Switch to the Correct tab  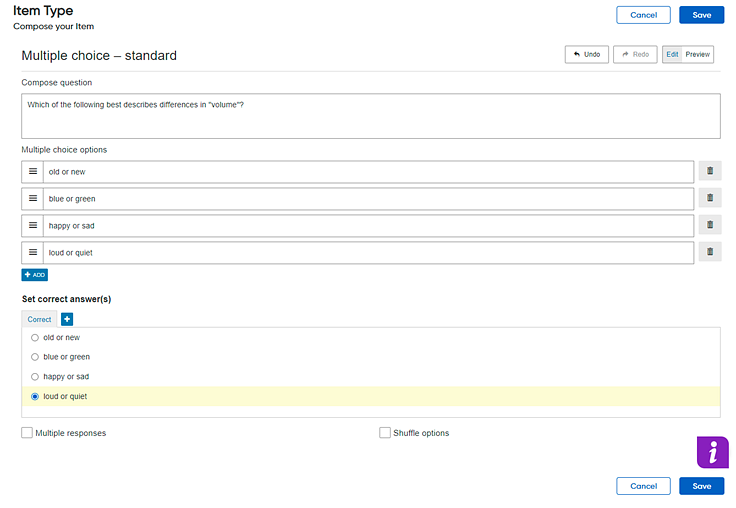click(39, 319)
